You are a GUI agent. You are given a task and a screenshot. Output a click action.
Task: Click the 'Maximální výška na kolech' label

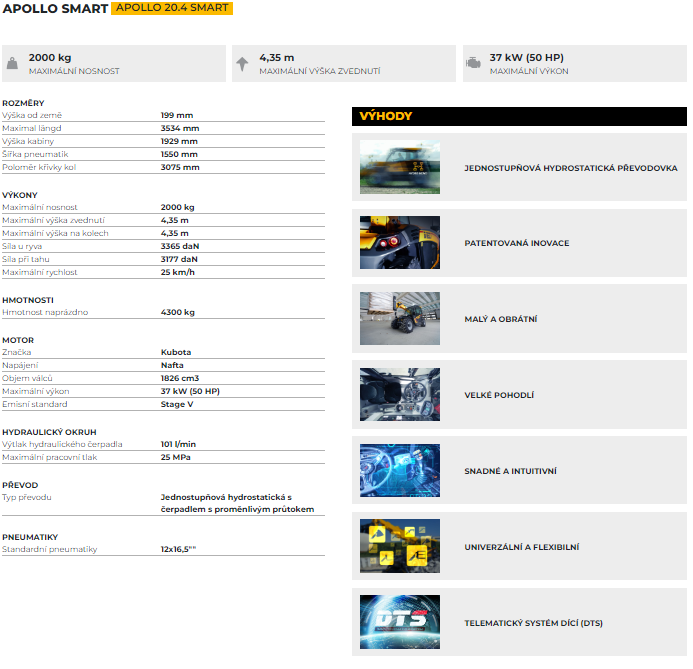(x=55, y=233)
